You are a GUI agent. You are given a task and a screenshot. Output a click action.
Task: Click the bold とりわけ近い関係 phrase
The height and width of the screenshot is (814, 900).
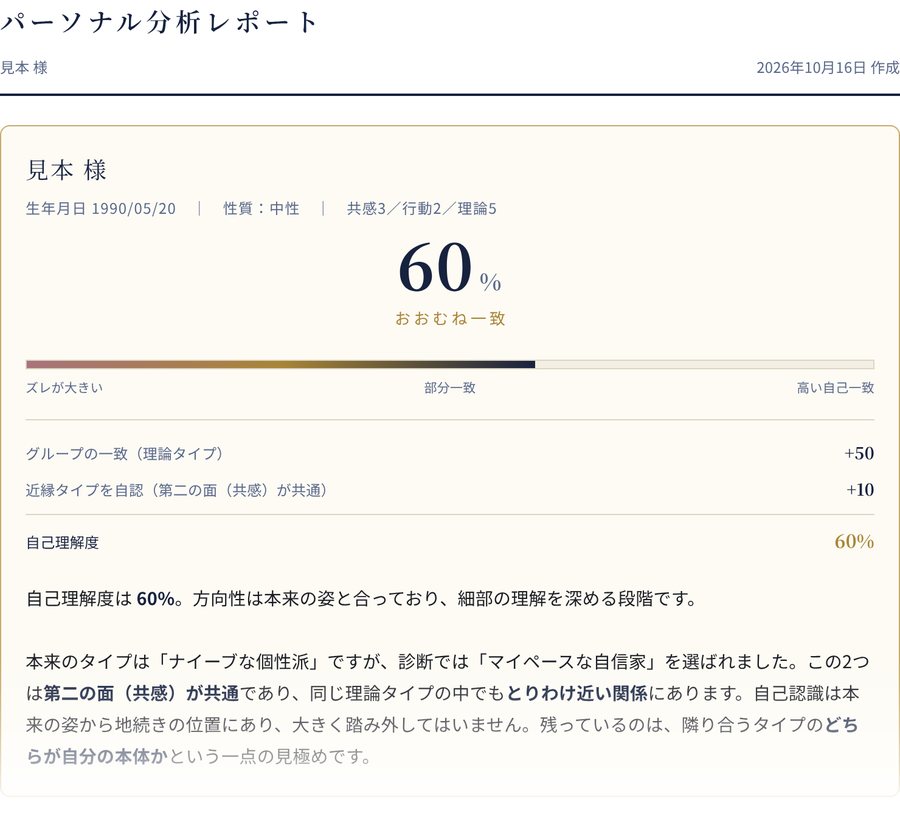click(577, 693)
